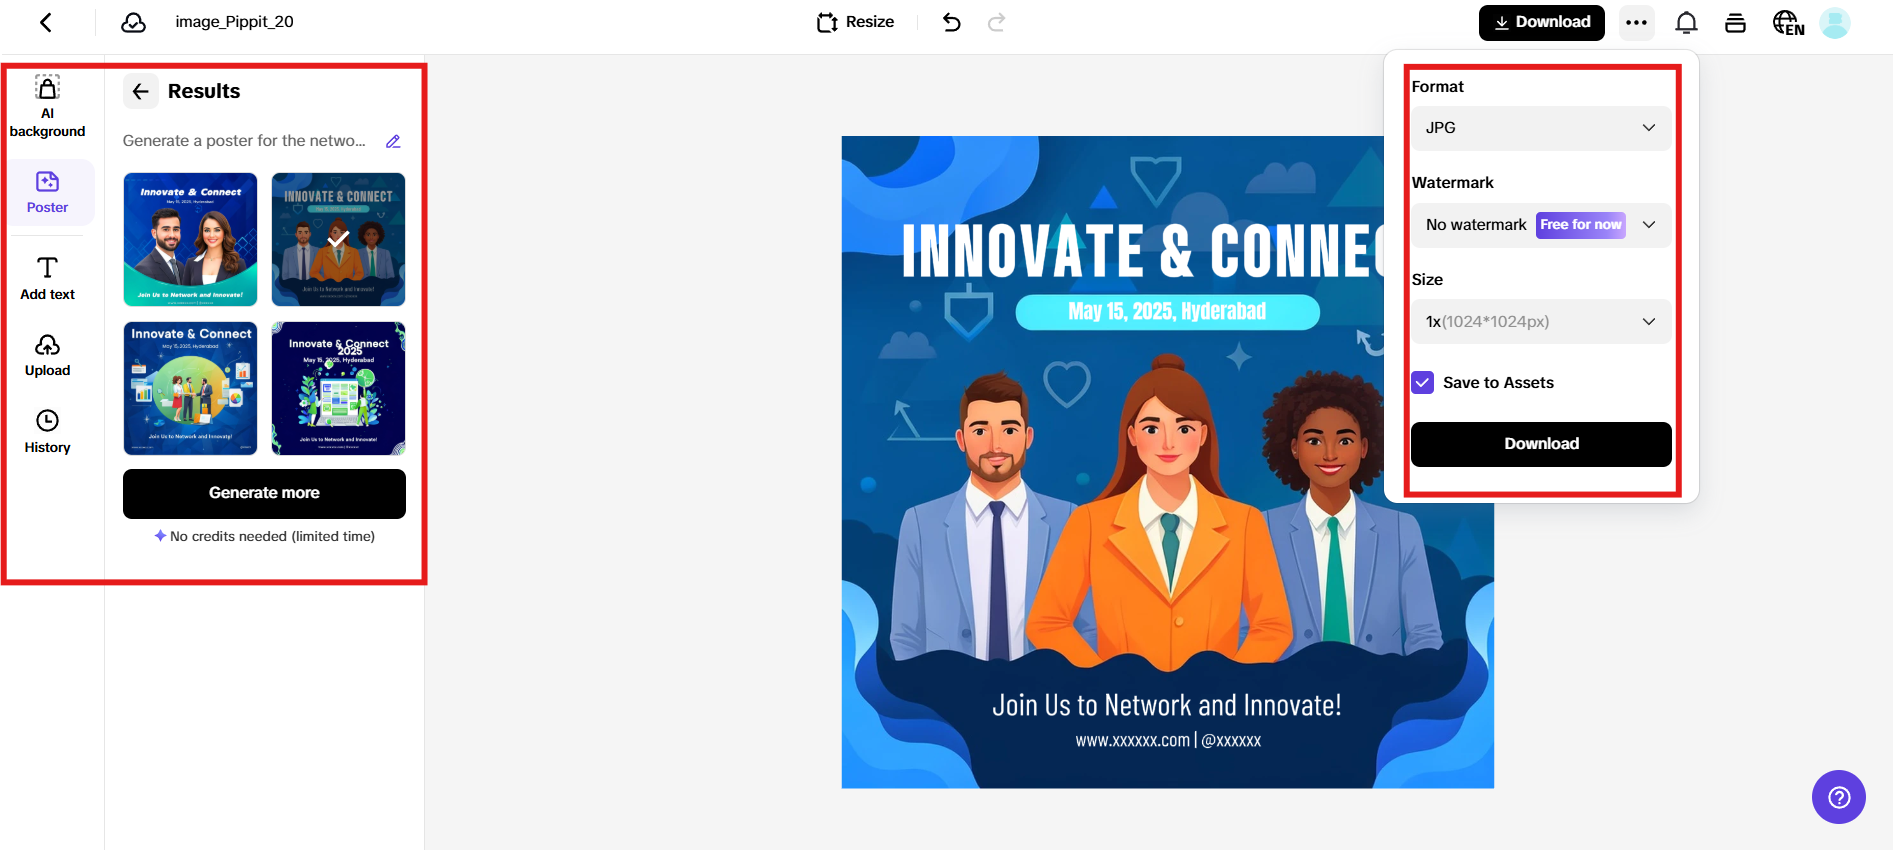Open the notifications bell
The width and height of the screenshot is (1893, 850).
(1686, 23)
